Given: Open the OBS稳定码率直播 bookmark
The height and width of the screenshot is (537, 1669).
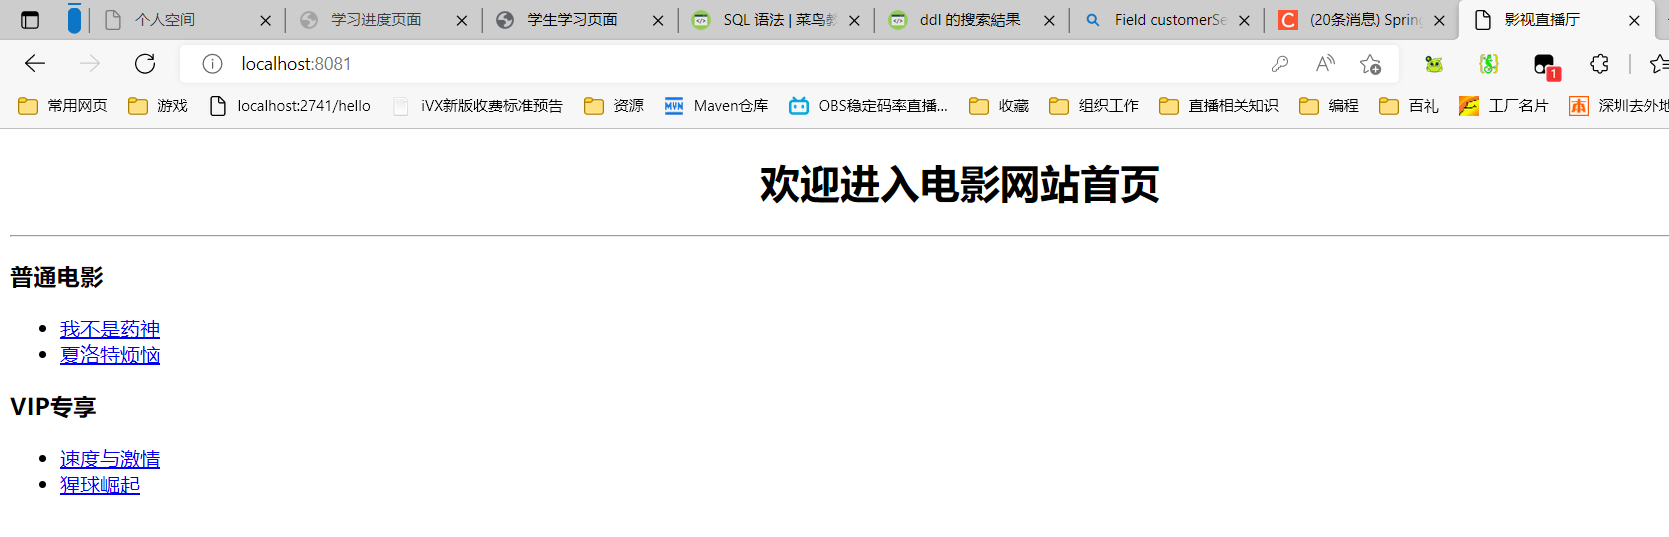Looking at the screenshot, I should 868,106.
